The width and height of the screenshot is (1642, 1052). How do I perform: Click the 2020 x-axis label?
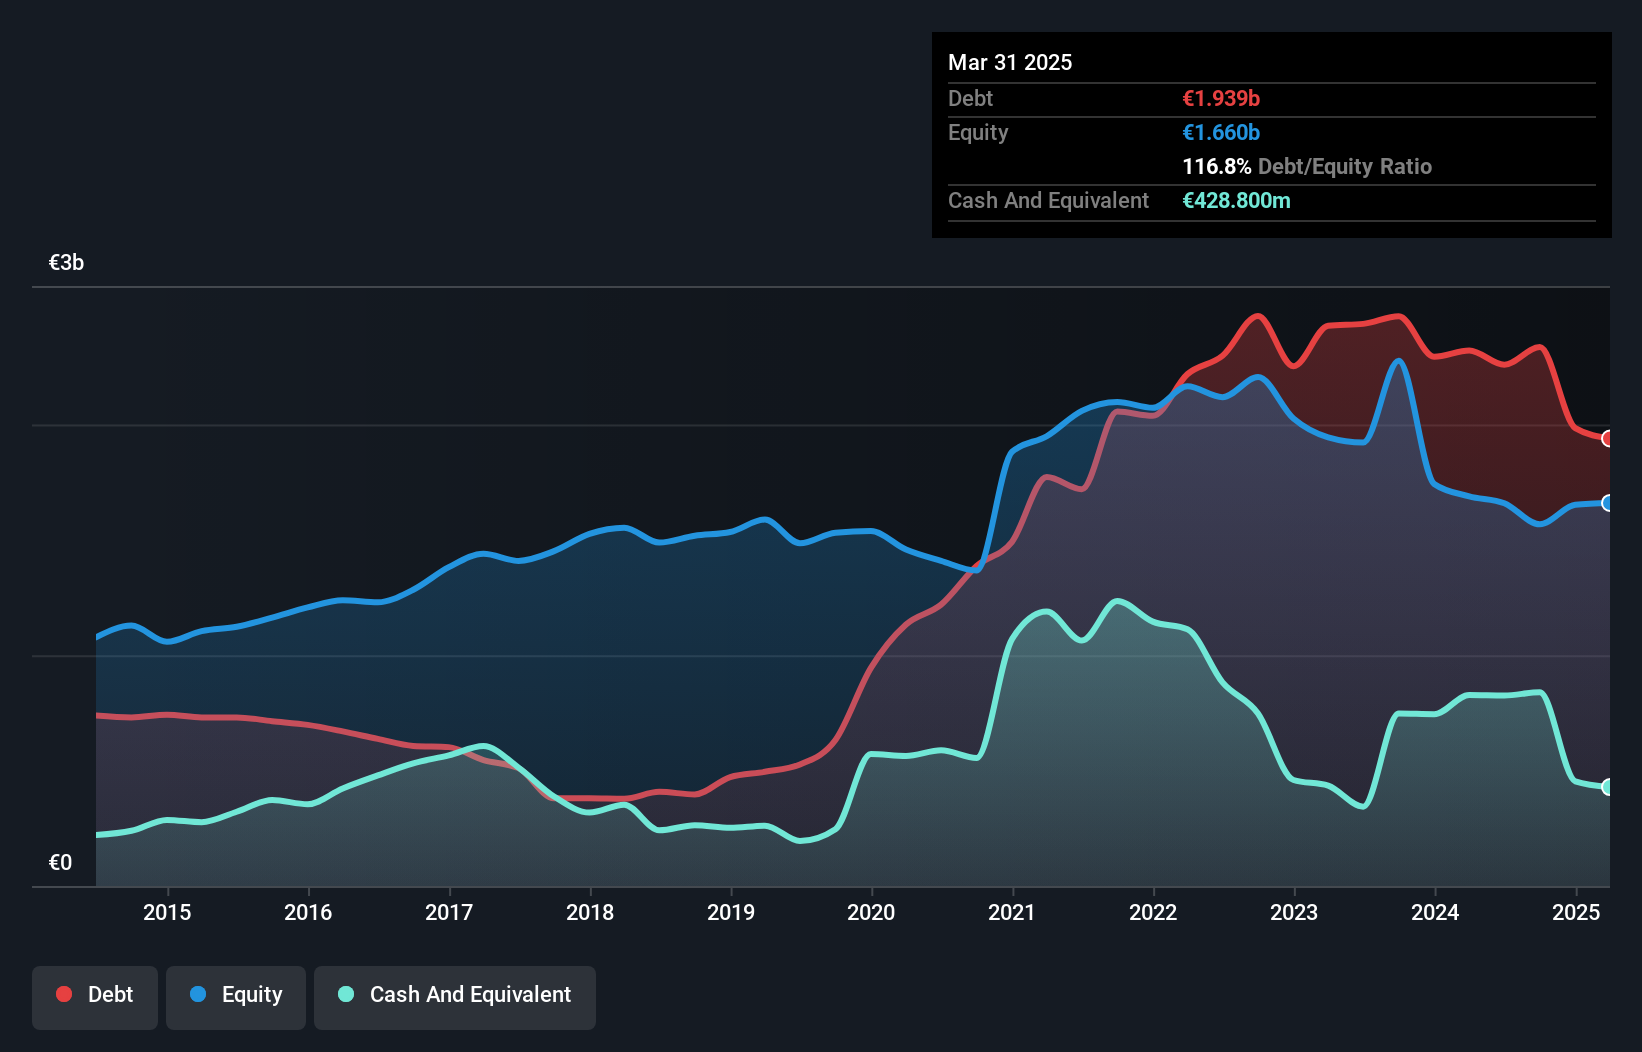tap(871, 912)
